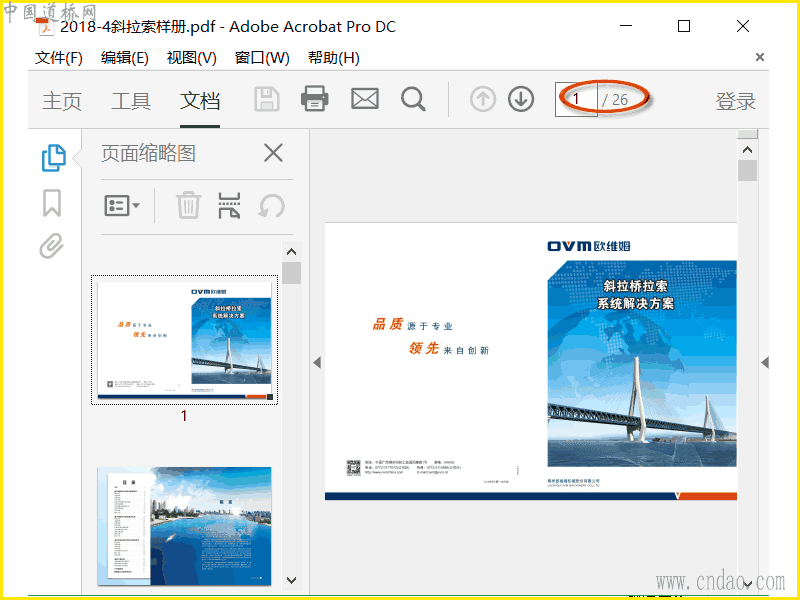Viewport: 800px width, 600px height.
Task: Click the page break tool icon beside trash
Action: (229, 206)
